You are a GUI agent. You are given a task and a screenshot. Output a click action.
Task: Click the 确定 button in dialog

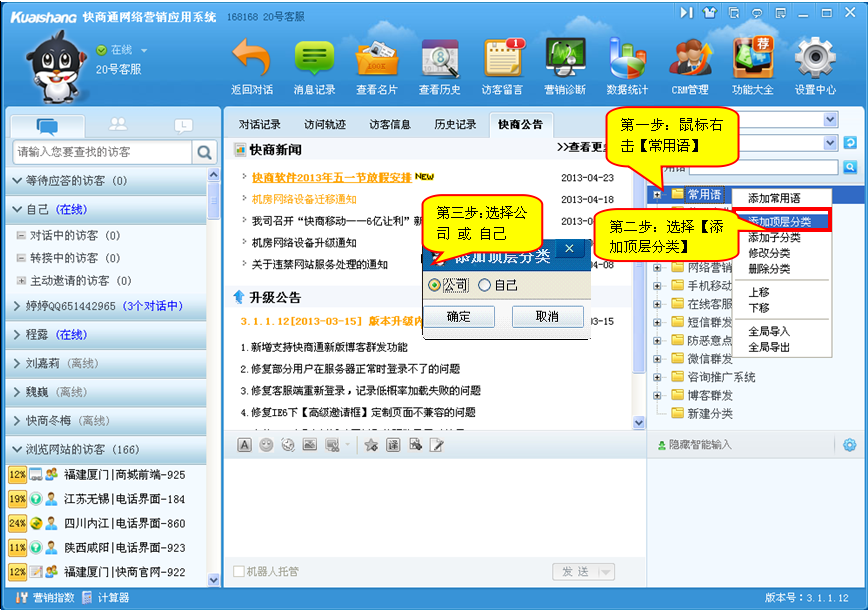459,317
